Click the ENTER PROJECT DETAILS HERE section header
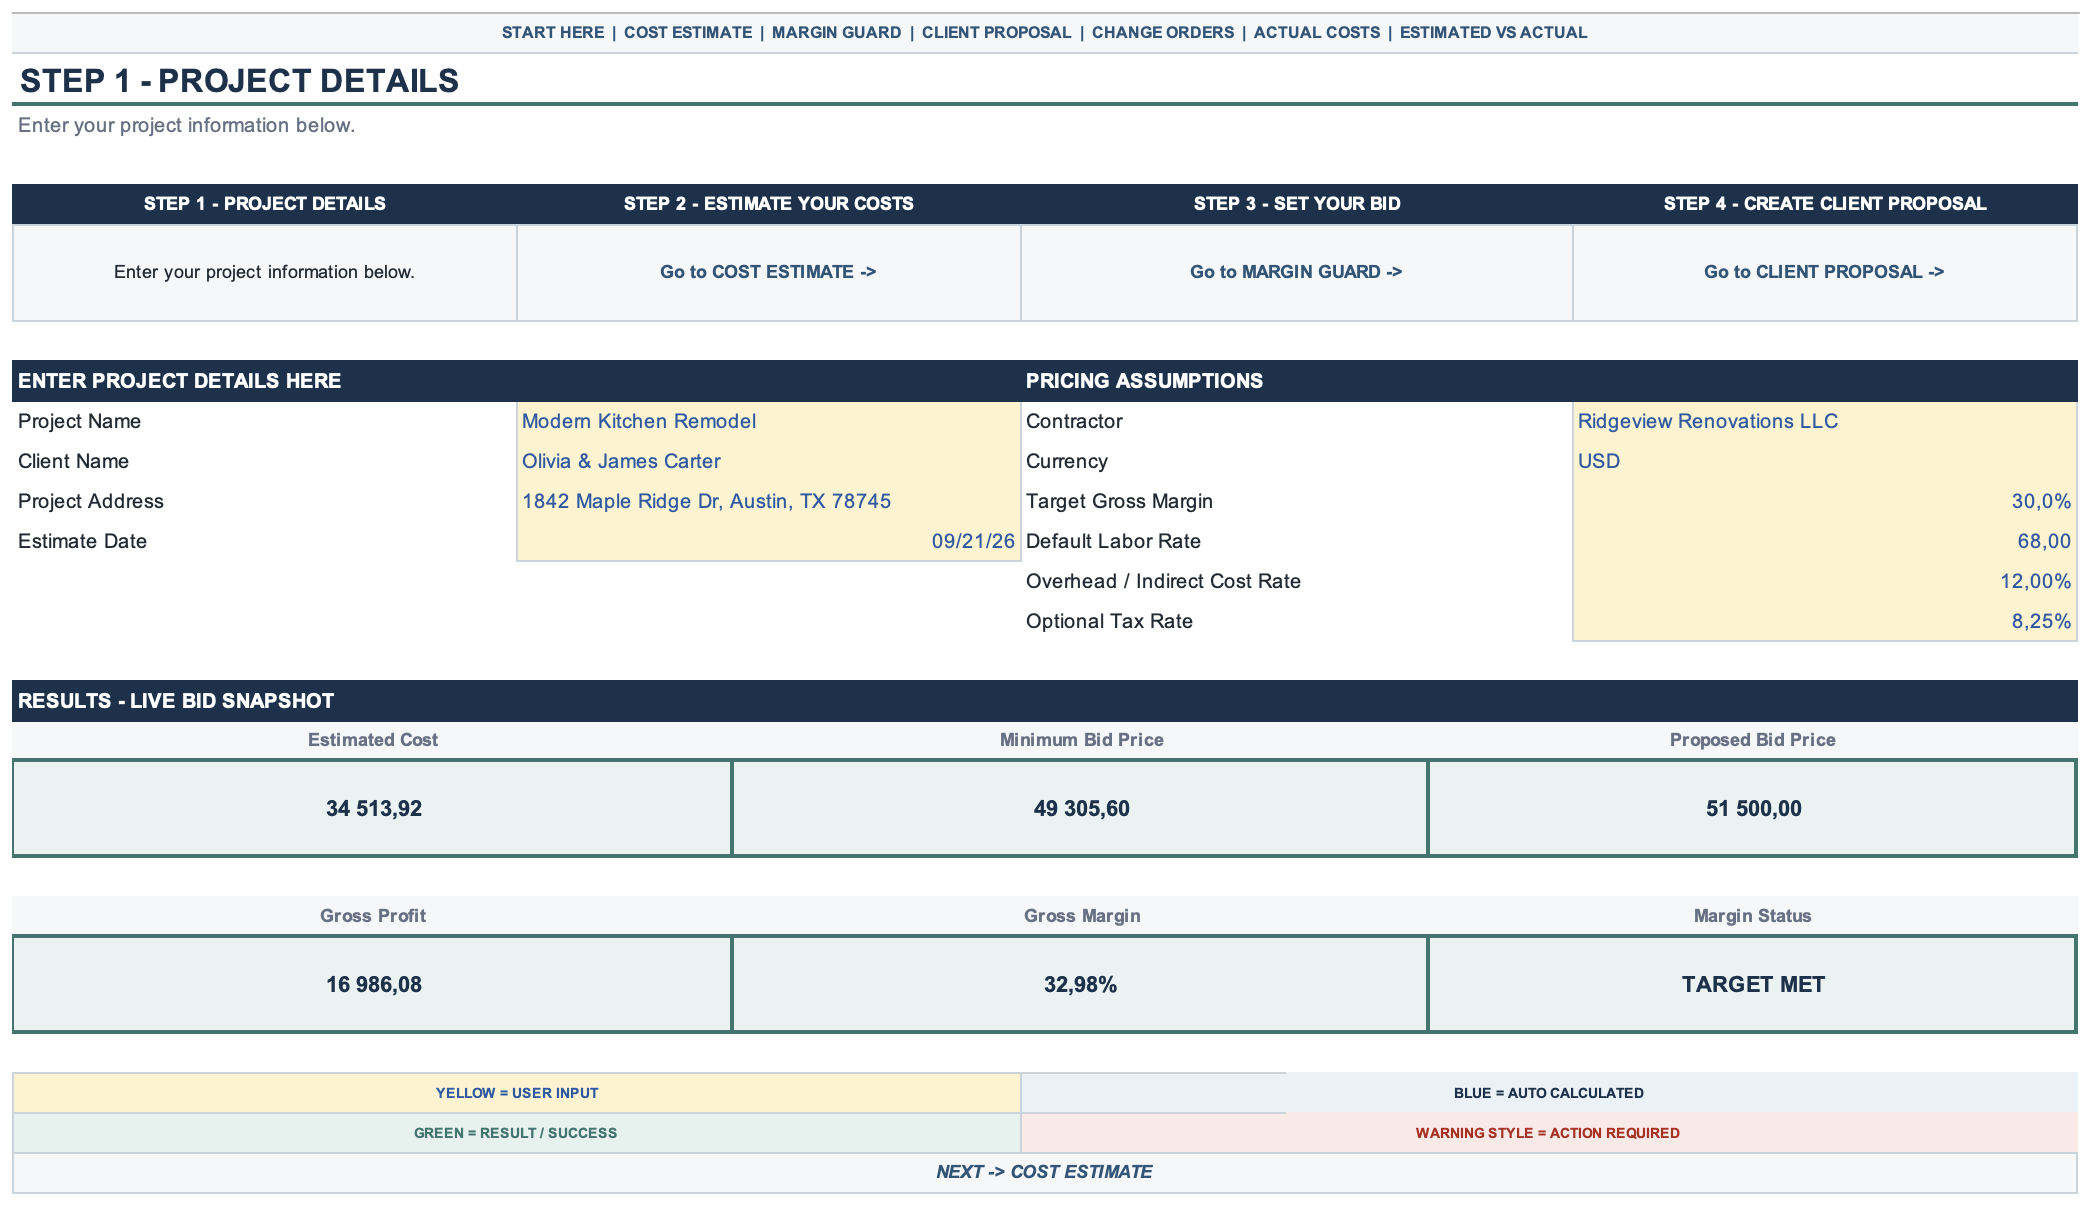Screen dimensions: 2092x1206 516,381
